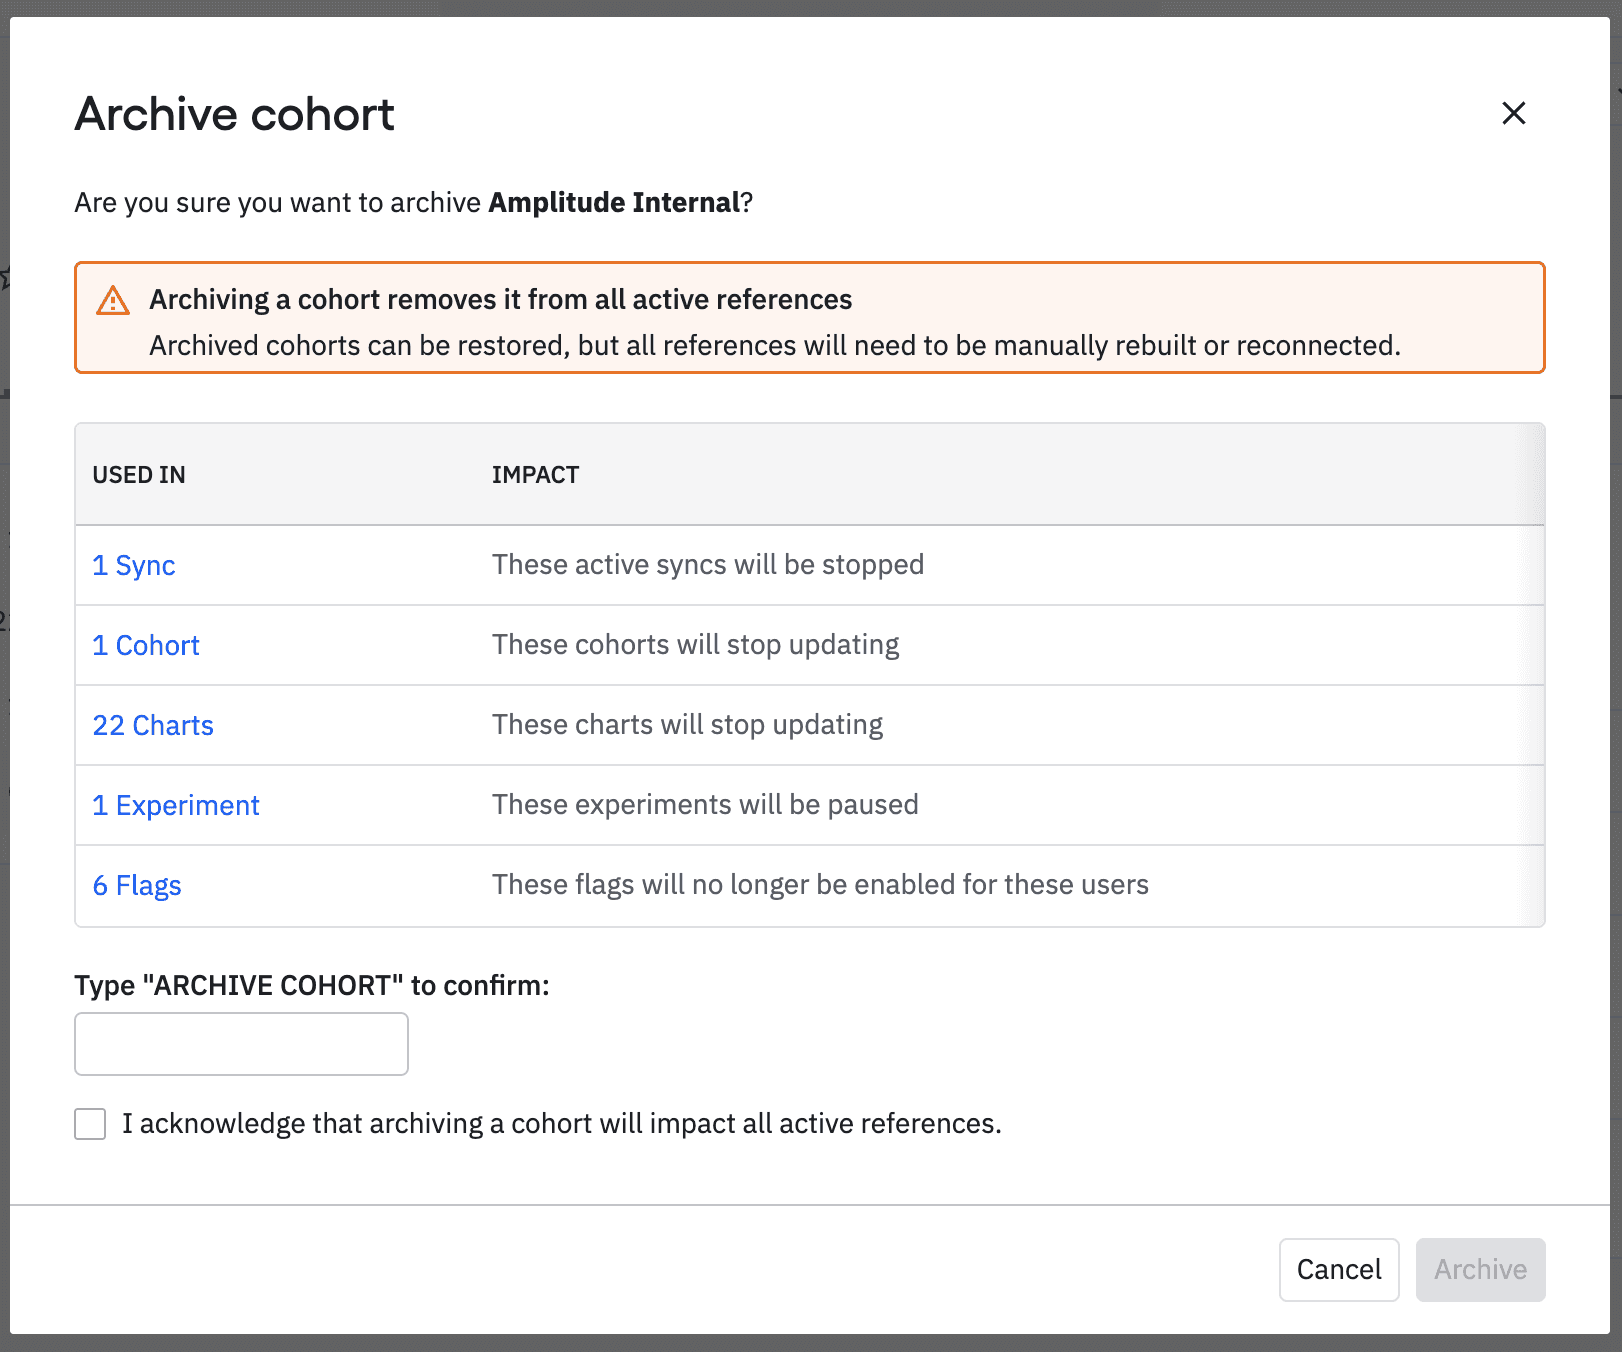The width and height of the screenshot is (1622, 1352).
Task: Open the 6 Flags link
Action: pyautogui.click(x=137, y=885)
